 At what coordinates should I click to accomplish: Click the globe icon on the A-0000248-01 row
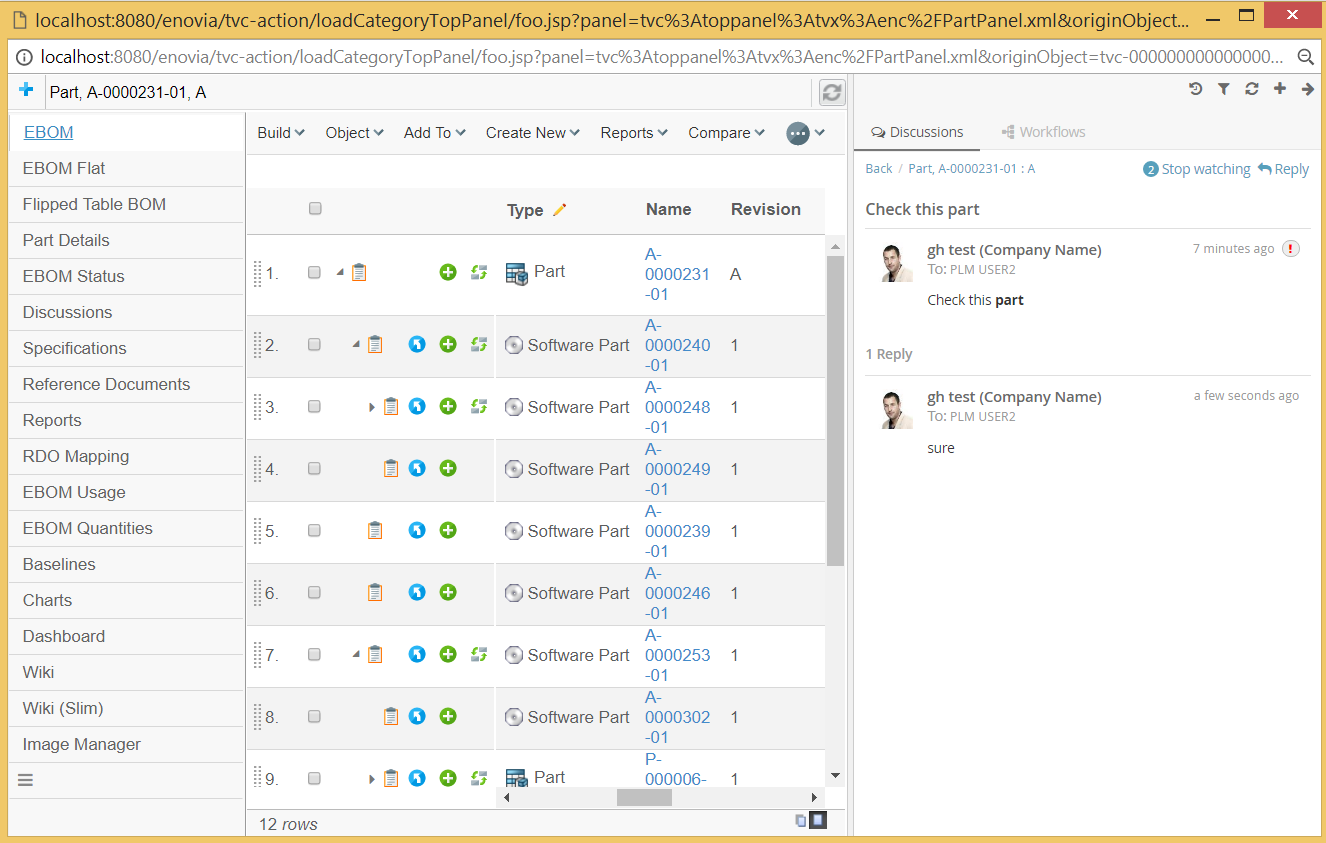[x=416, y=405]
